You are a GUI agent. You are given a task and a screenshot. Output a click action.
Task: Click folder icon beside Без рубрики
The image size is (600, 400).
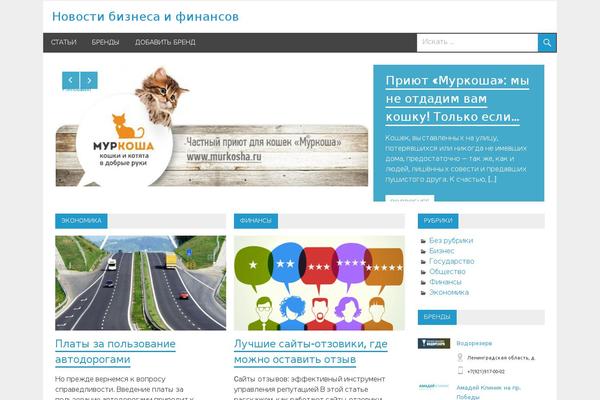pyautogui.click(x=423, y=241)
